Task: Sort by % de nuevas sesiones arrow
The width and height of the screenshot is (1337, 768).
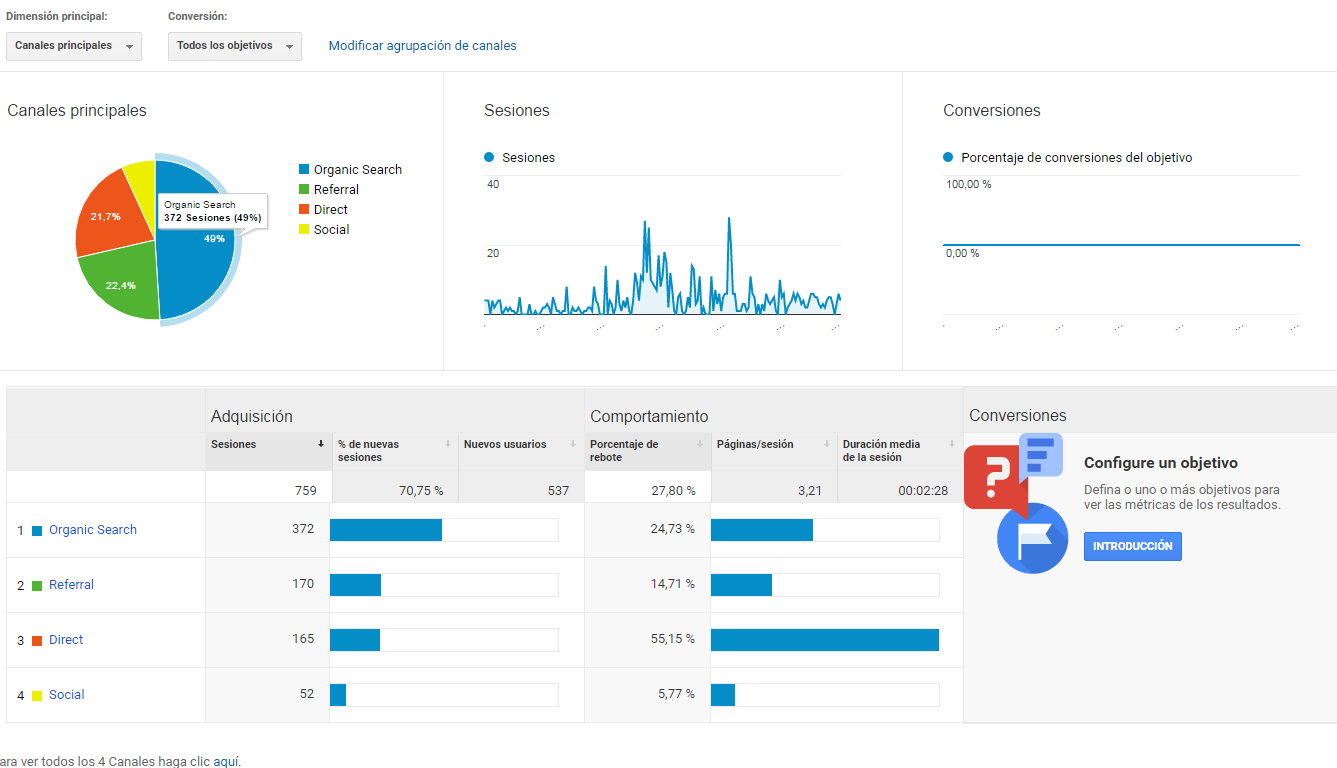Action: pyautogui.click(x=448, y=444)
